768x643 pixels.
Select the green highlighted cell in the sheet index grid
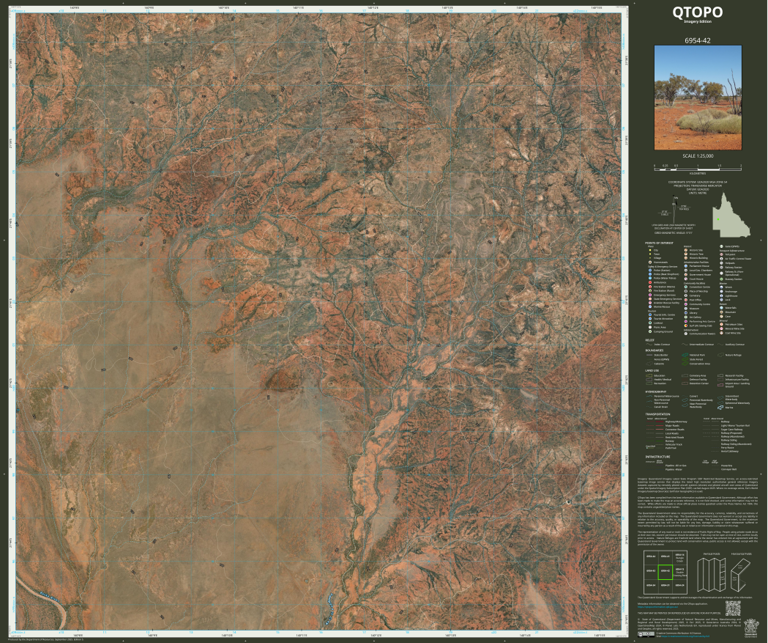pos(666,572)
